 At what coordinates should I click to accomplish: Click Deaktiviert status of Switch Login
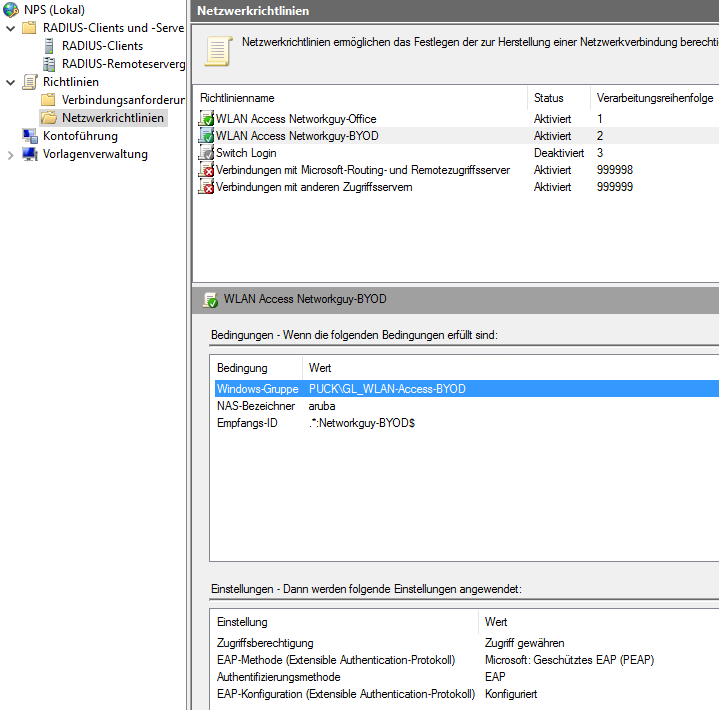(559, 153)
